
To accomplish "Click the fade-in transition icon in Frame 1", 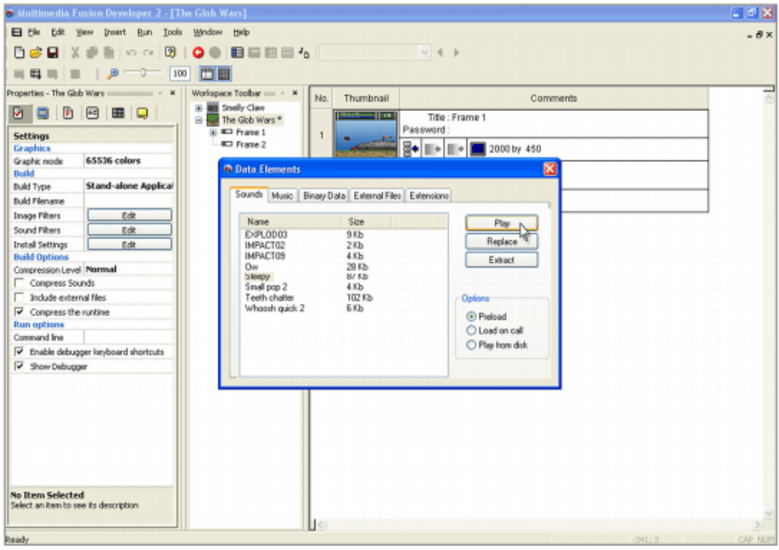I will [x=432, y=149].
